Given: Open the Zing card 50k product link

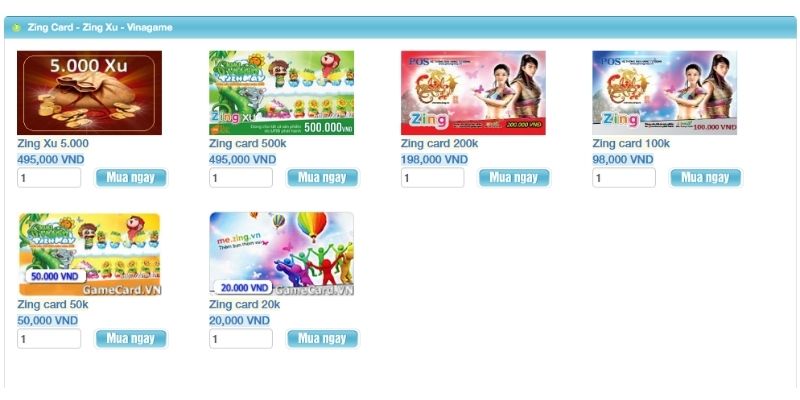Looking at the screenshot, I should 53,305.
